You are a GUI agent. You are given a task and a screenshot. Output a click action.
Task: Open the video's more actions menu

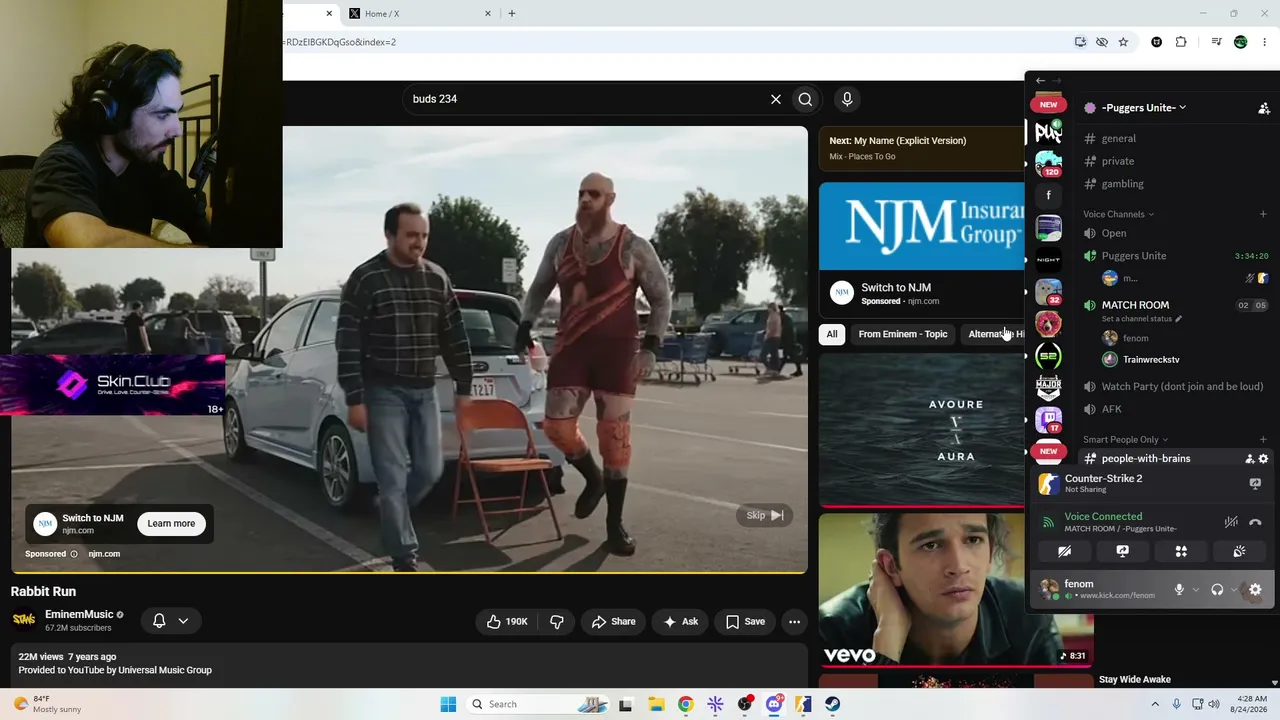(794, 622)
